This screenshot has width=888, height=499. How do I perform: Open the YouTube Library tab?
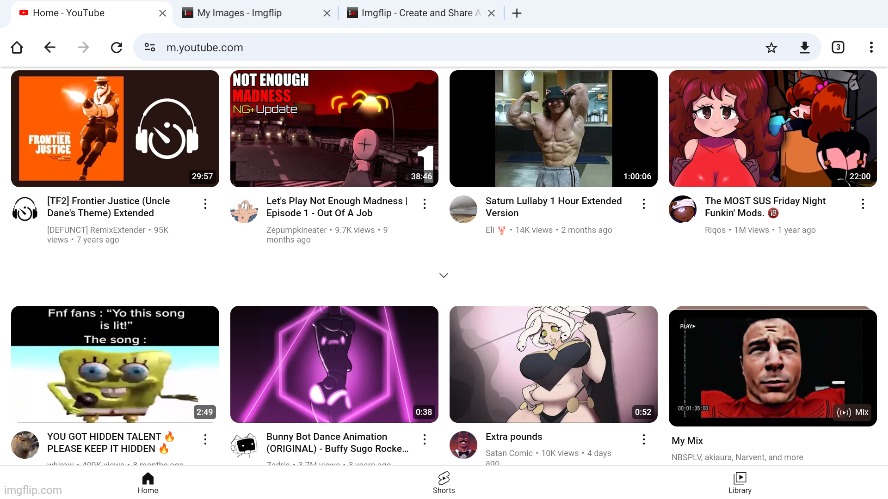(740, 483)
